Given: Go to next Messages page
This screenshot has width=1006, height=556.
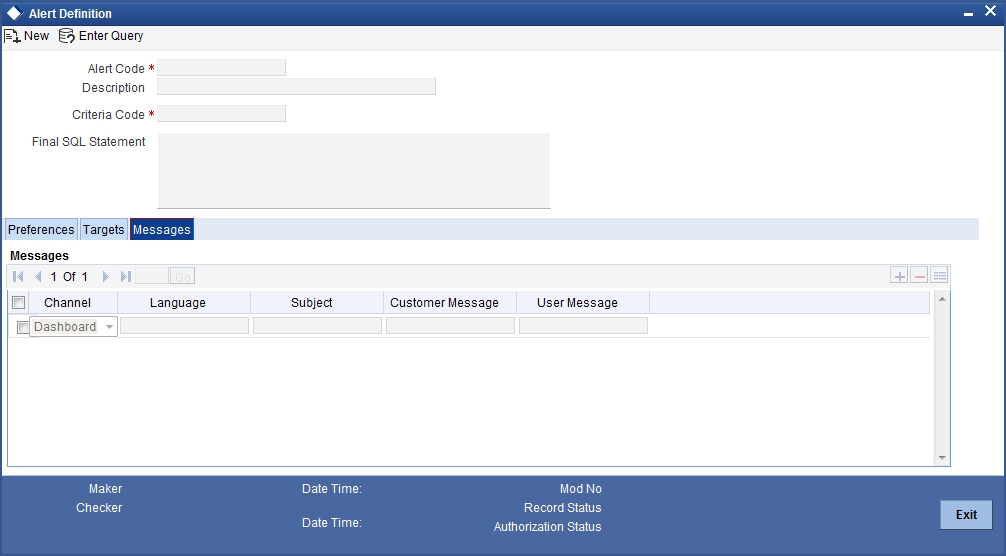Looking at the screenshot, I should pos(106,276).
